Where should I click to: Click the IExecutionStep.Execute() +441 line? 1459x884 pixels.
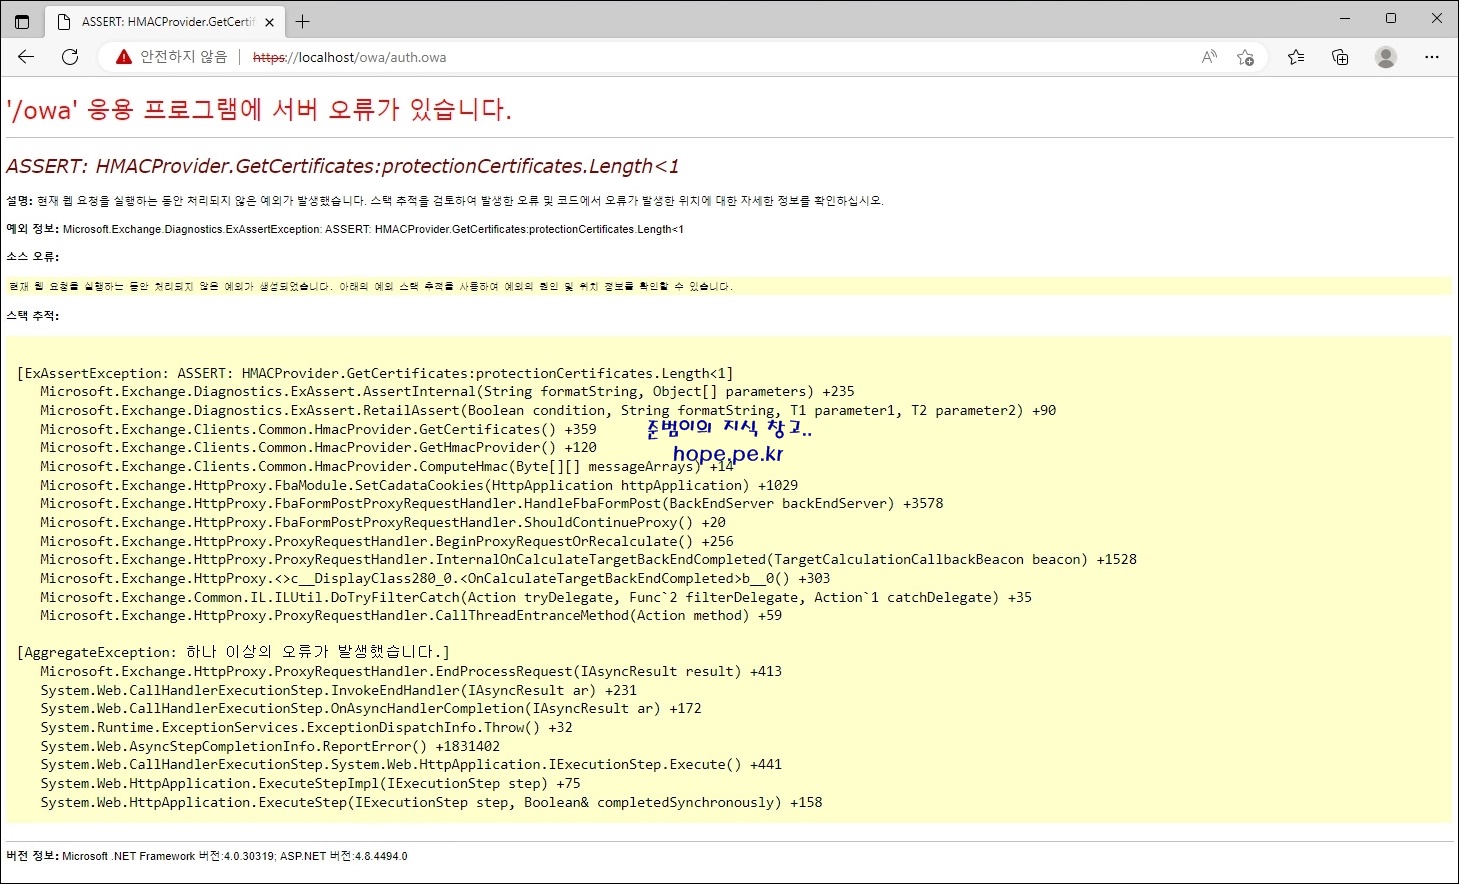[411, 765]
